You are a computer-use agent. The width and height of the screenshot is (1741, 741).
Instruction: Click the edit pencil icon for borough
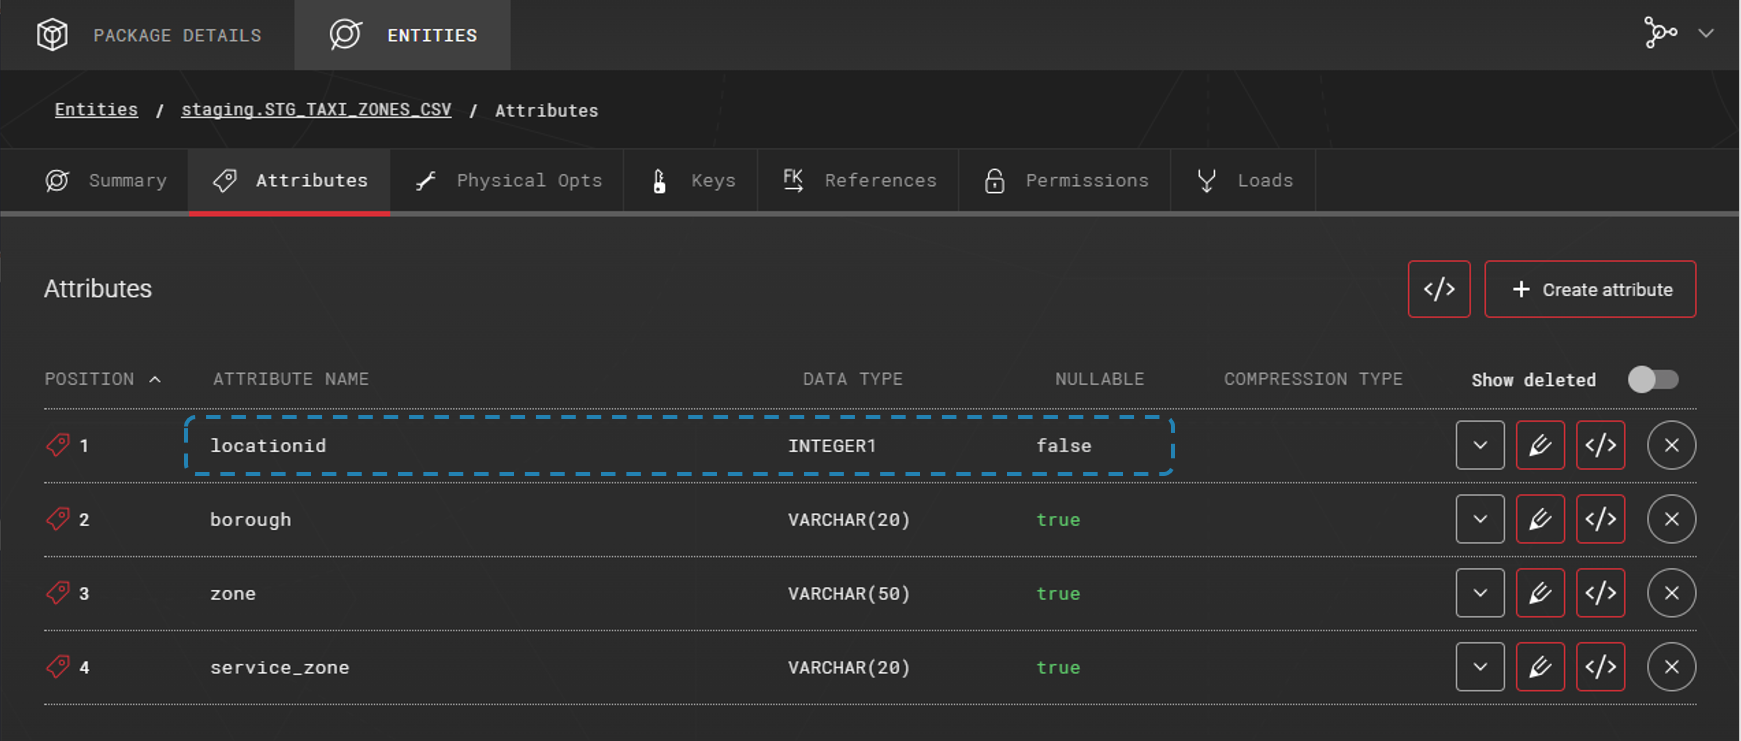click(x=1540, y=519)
